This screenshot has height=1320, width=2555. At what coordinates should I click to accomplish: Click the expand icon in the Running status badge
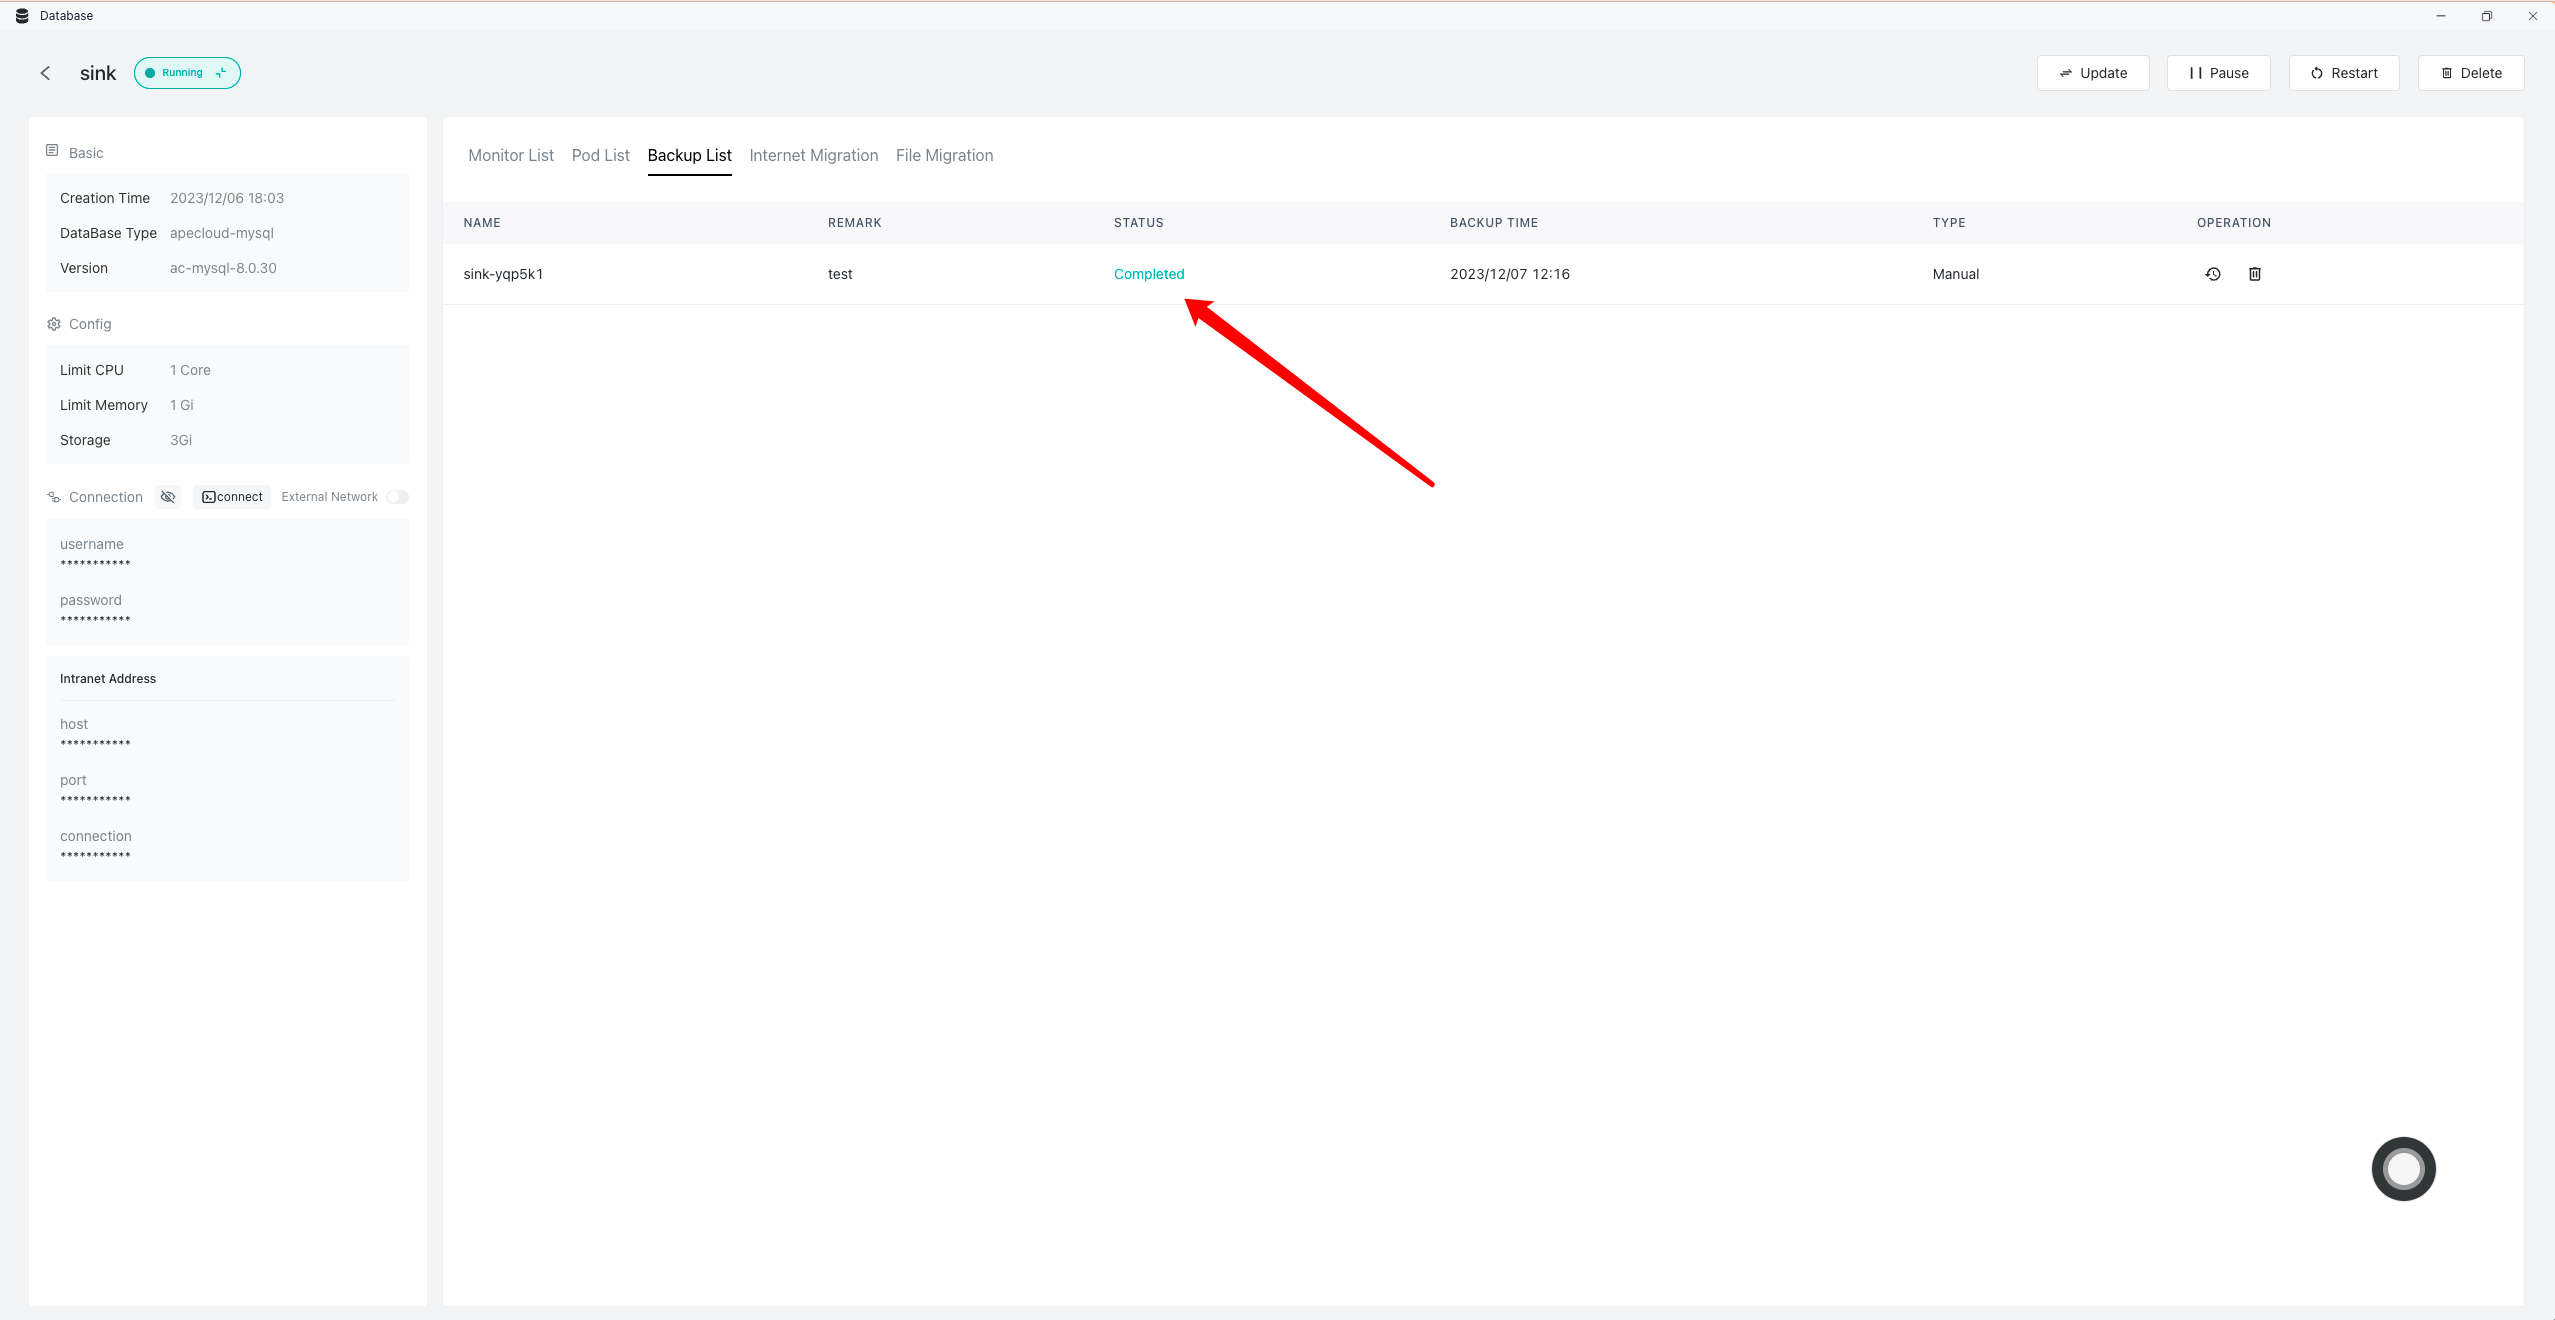click(221, 73)
